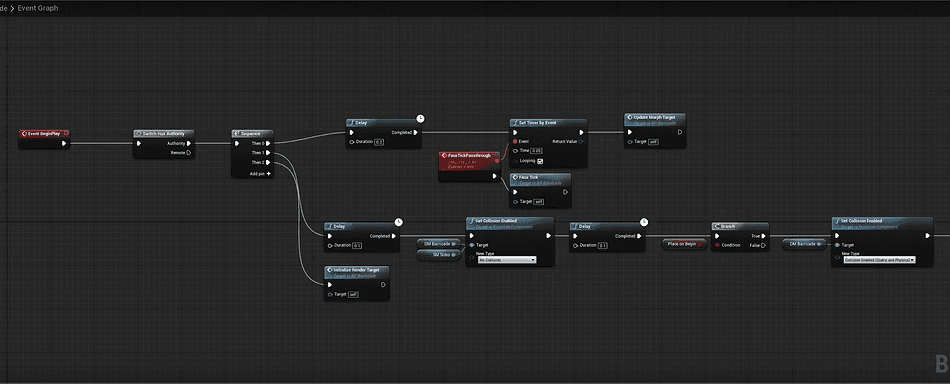Click Completed pin of Delay before Branch

click(x=639, y=236)
